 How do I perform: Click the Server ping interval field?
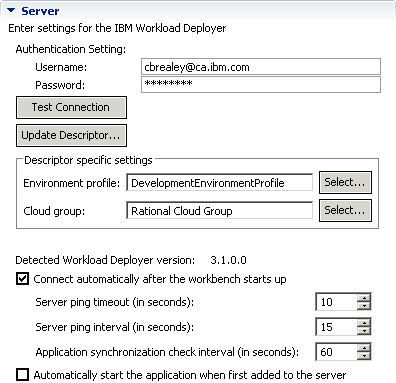(x=336, y=327)
